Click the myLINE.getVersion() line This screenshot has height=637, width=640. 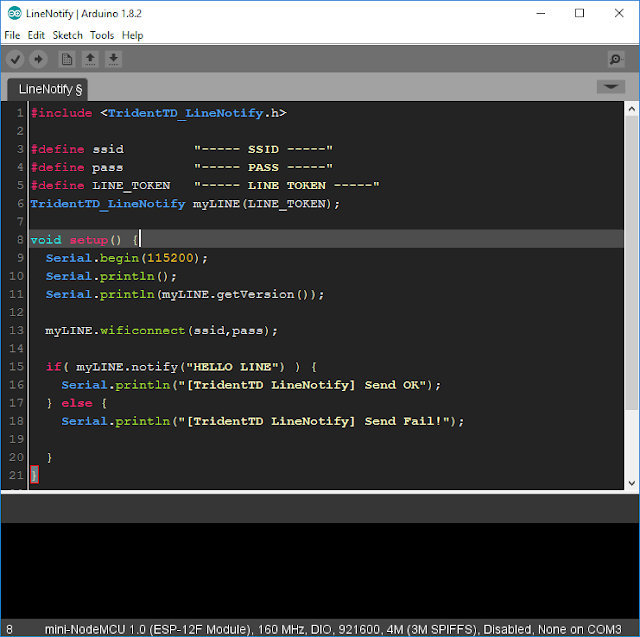coord(185,295)
